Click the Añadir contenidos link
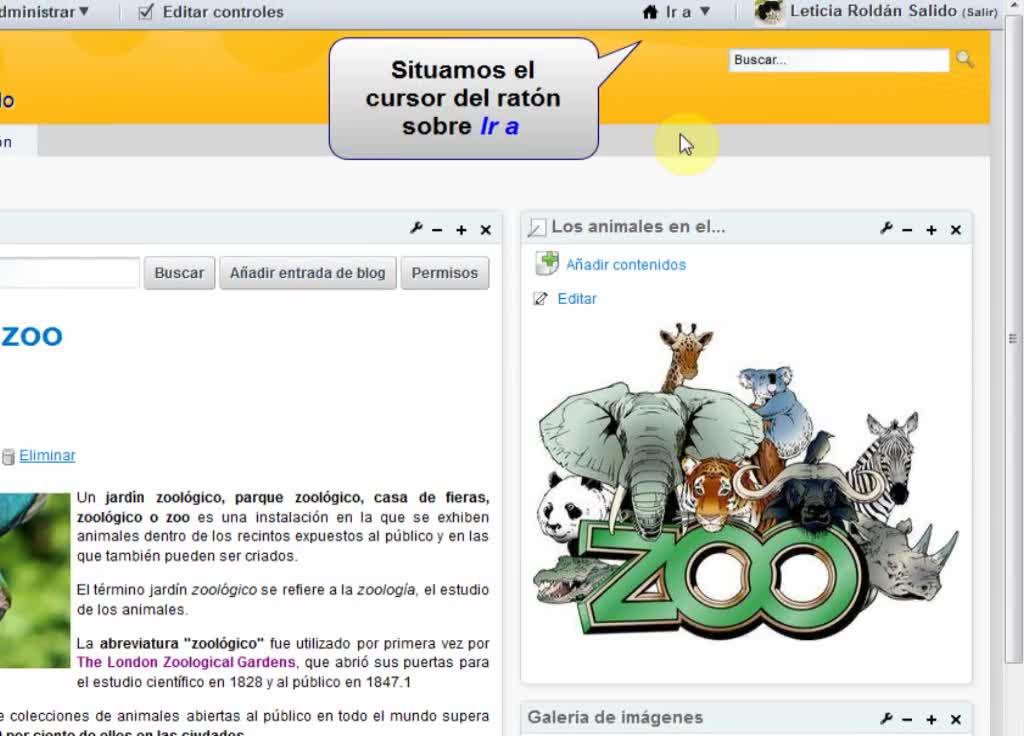 click(626, 264)
